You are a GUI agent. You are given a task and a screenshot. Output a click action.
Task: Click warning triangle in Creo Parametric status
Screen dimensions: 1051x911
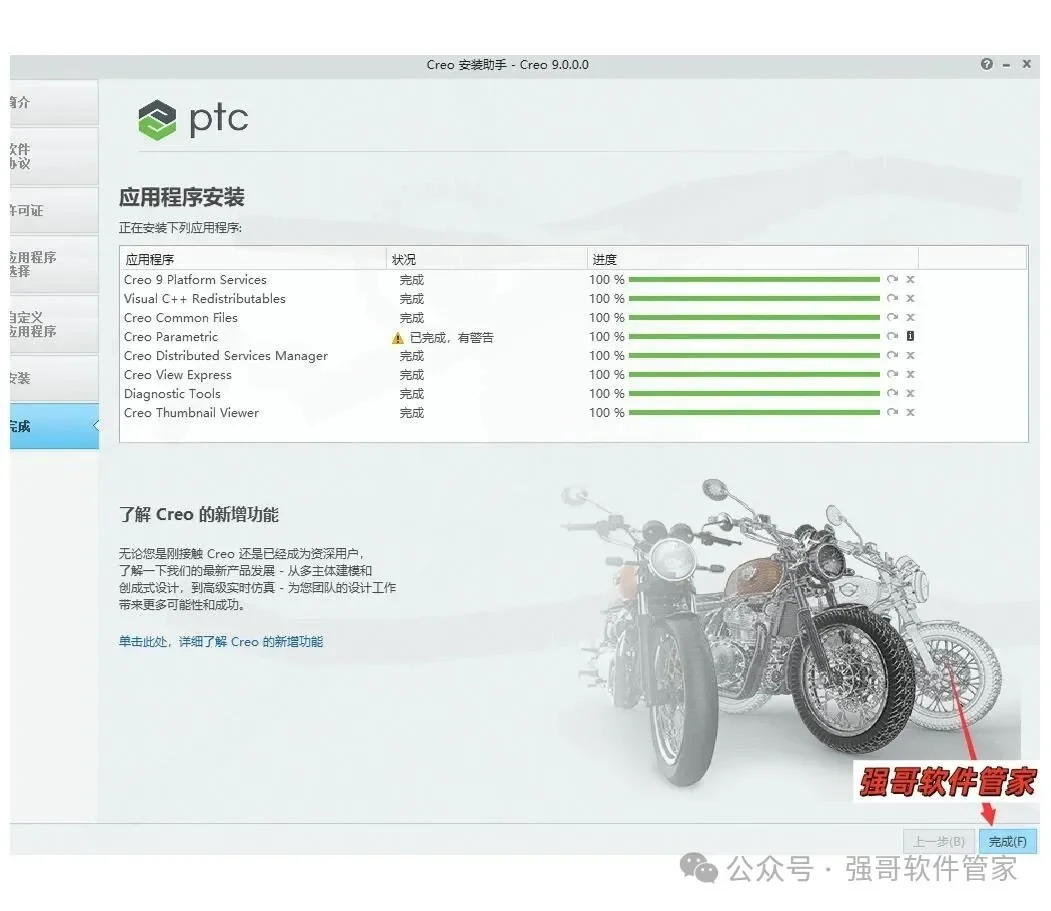click(397, 338)
